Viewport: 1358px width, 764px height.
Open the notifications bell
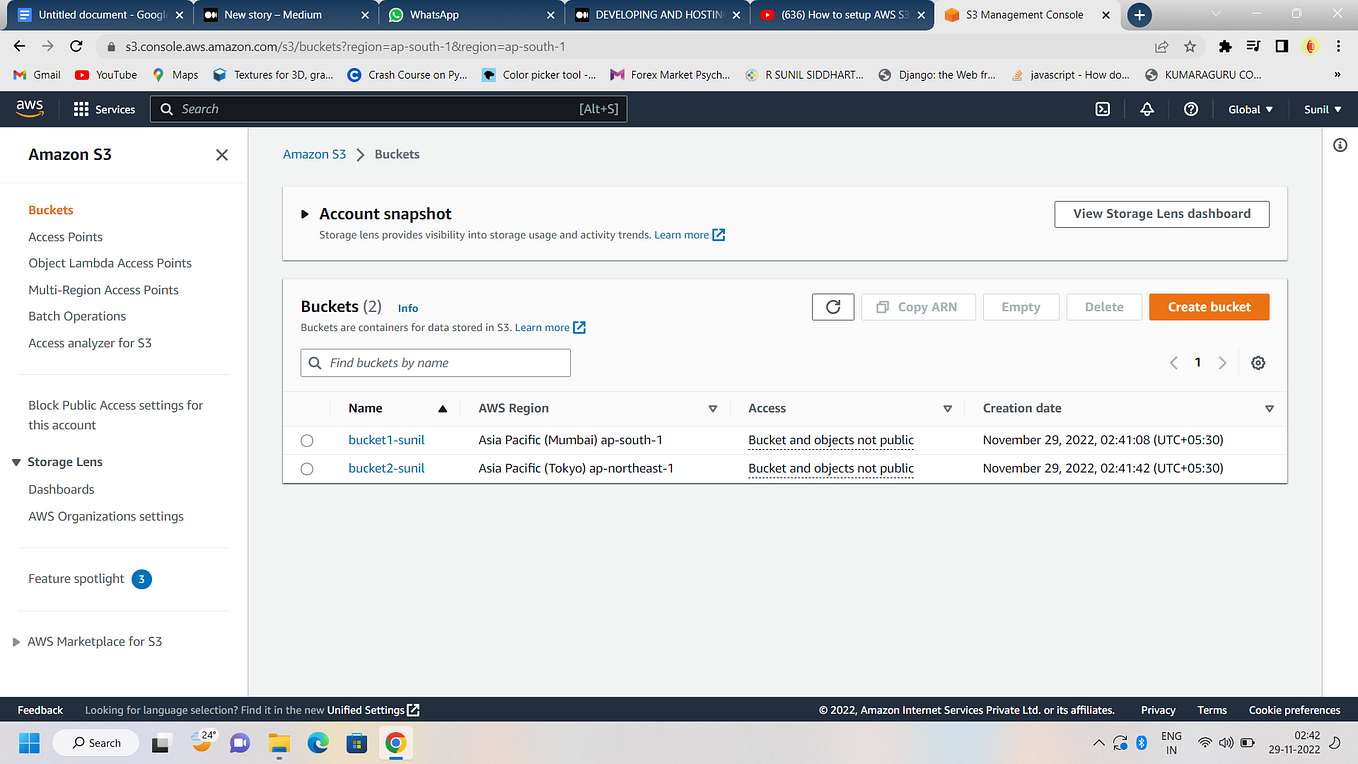(1146, 109)
